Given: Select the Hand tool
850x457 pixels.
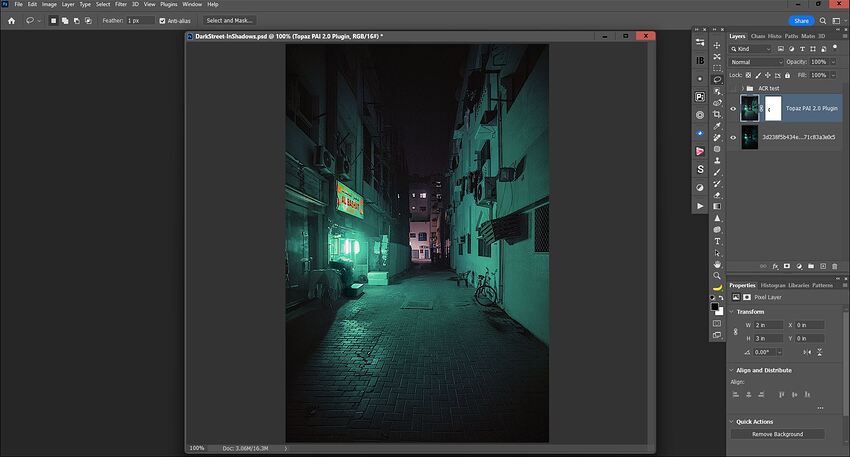Looking at the screenshot, I should [717, 264].
